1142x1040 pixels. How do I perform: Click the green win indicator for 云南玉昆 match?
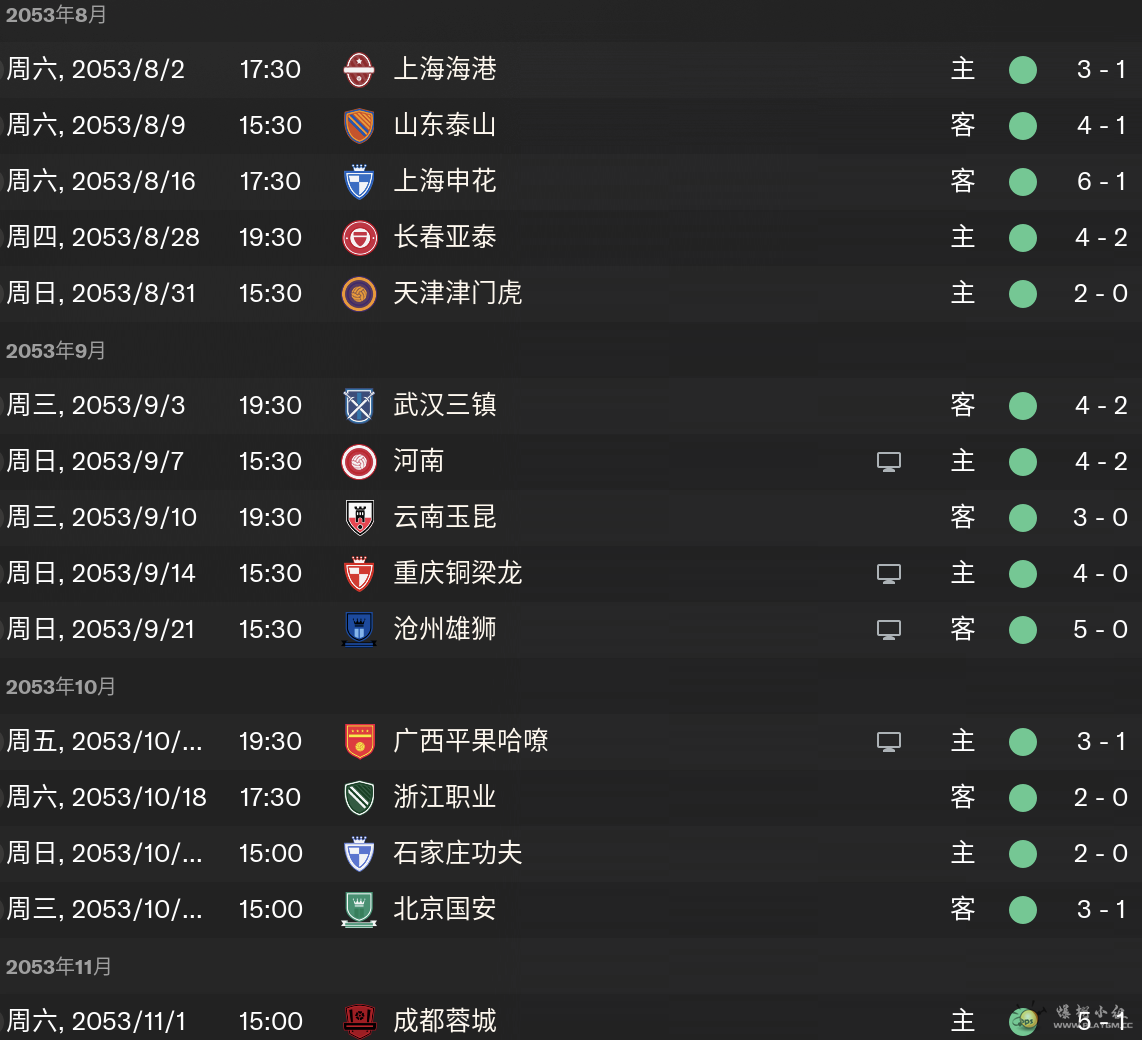tap(1023, 518)
